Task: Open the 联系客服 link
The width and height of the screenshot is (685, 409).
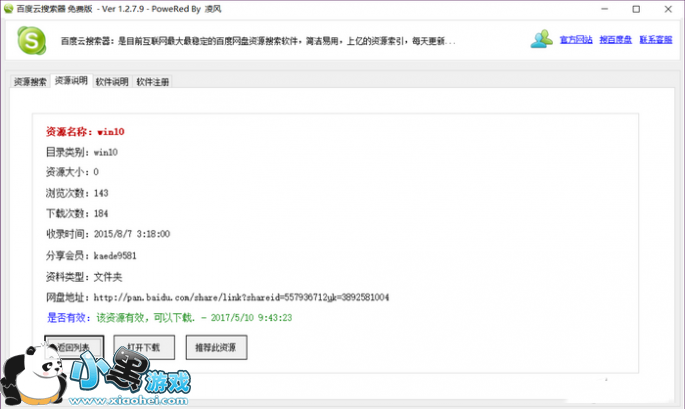Action: [656, 40]
